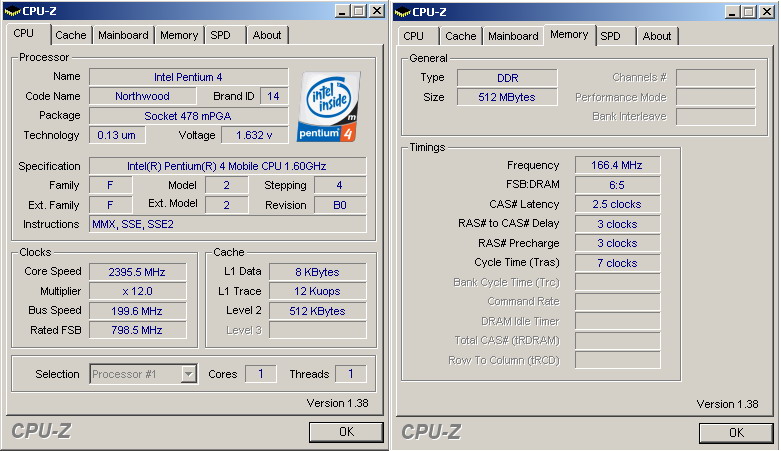The image size is (781, 451).
Task: Click the Brand ID value '14'
Action: pyautogui.click(x=273, y=96)
